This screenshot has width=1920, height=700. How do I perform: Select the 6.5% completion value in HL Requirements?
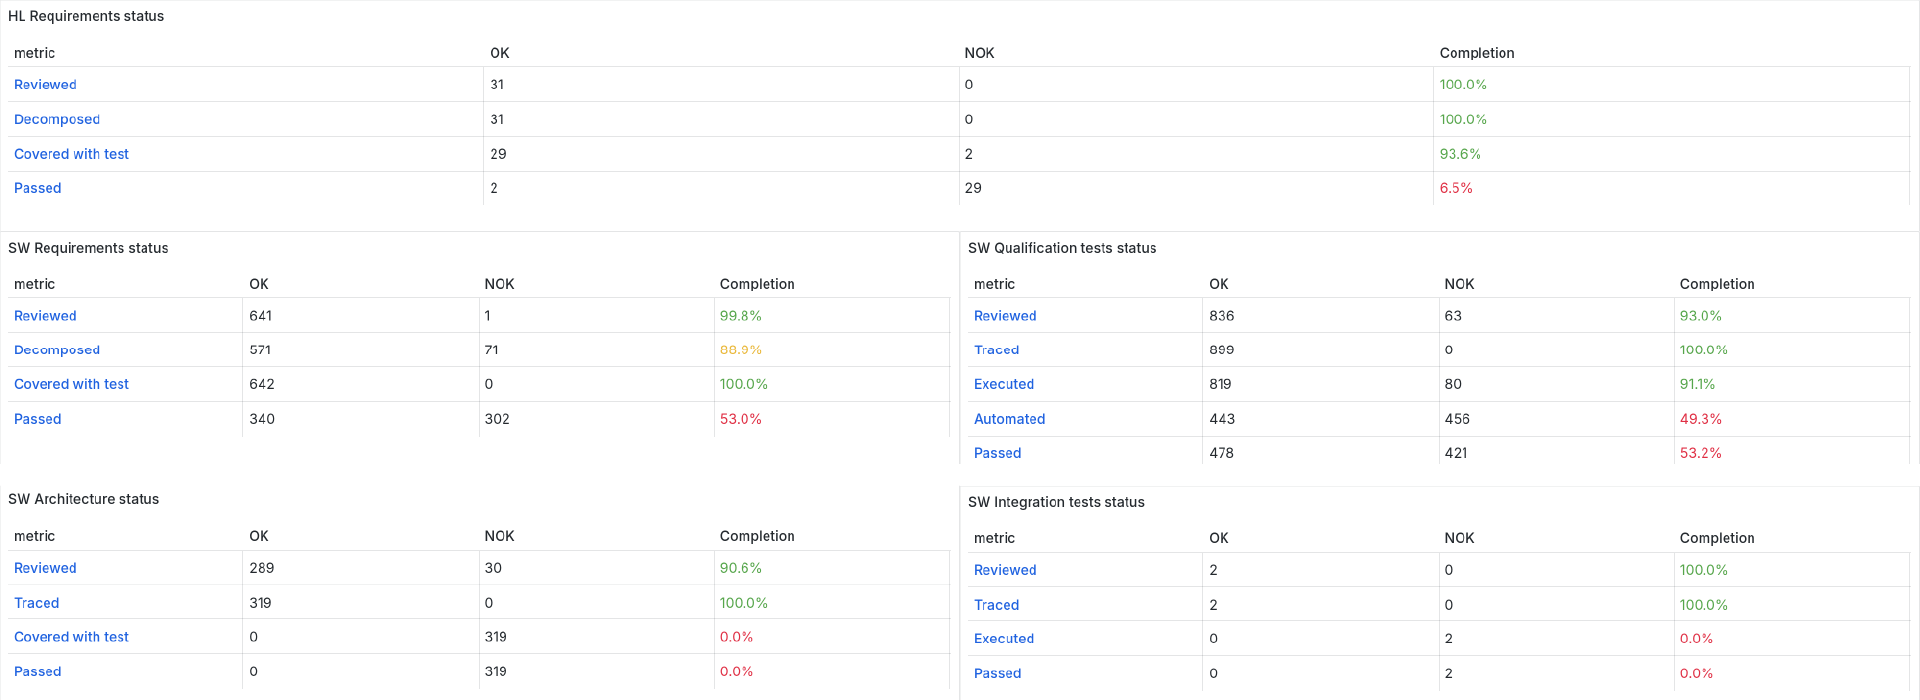coord(1456,188)
